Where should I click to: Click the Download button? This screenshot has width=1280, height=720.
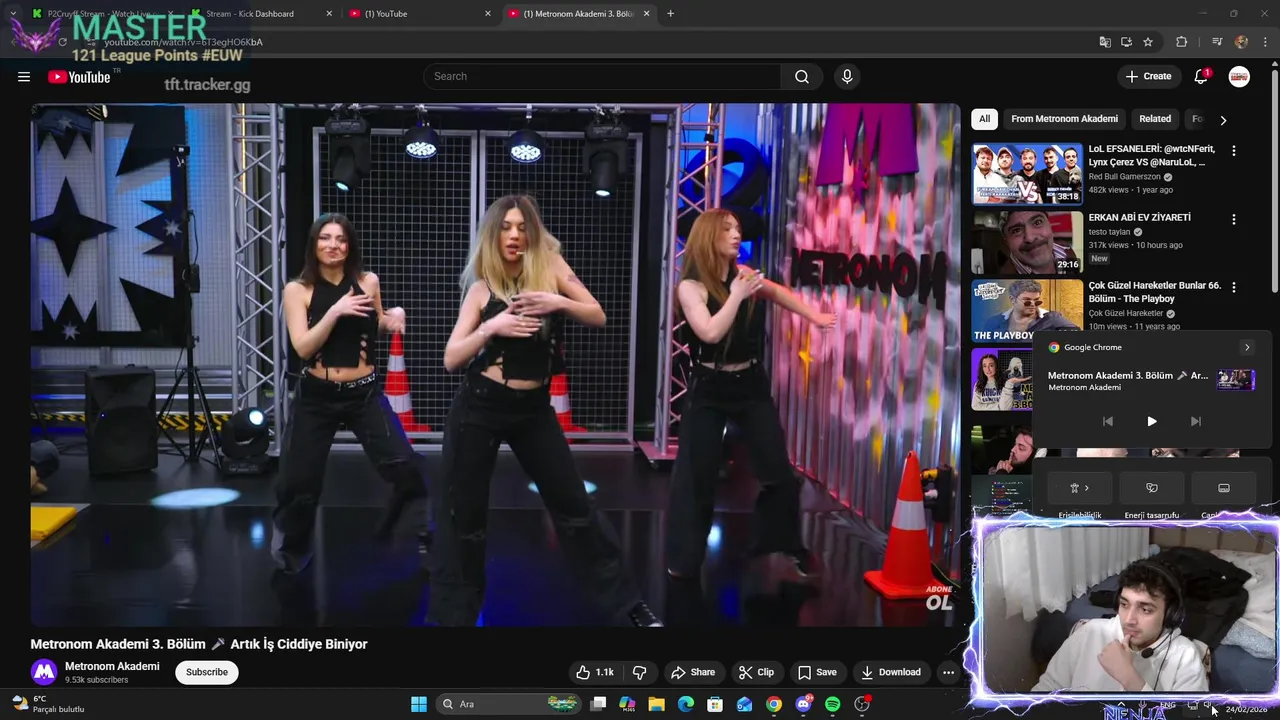tap(891, 672)
